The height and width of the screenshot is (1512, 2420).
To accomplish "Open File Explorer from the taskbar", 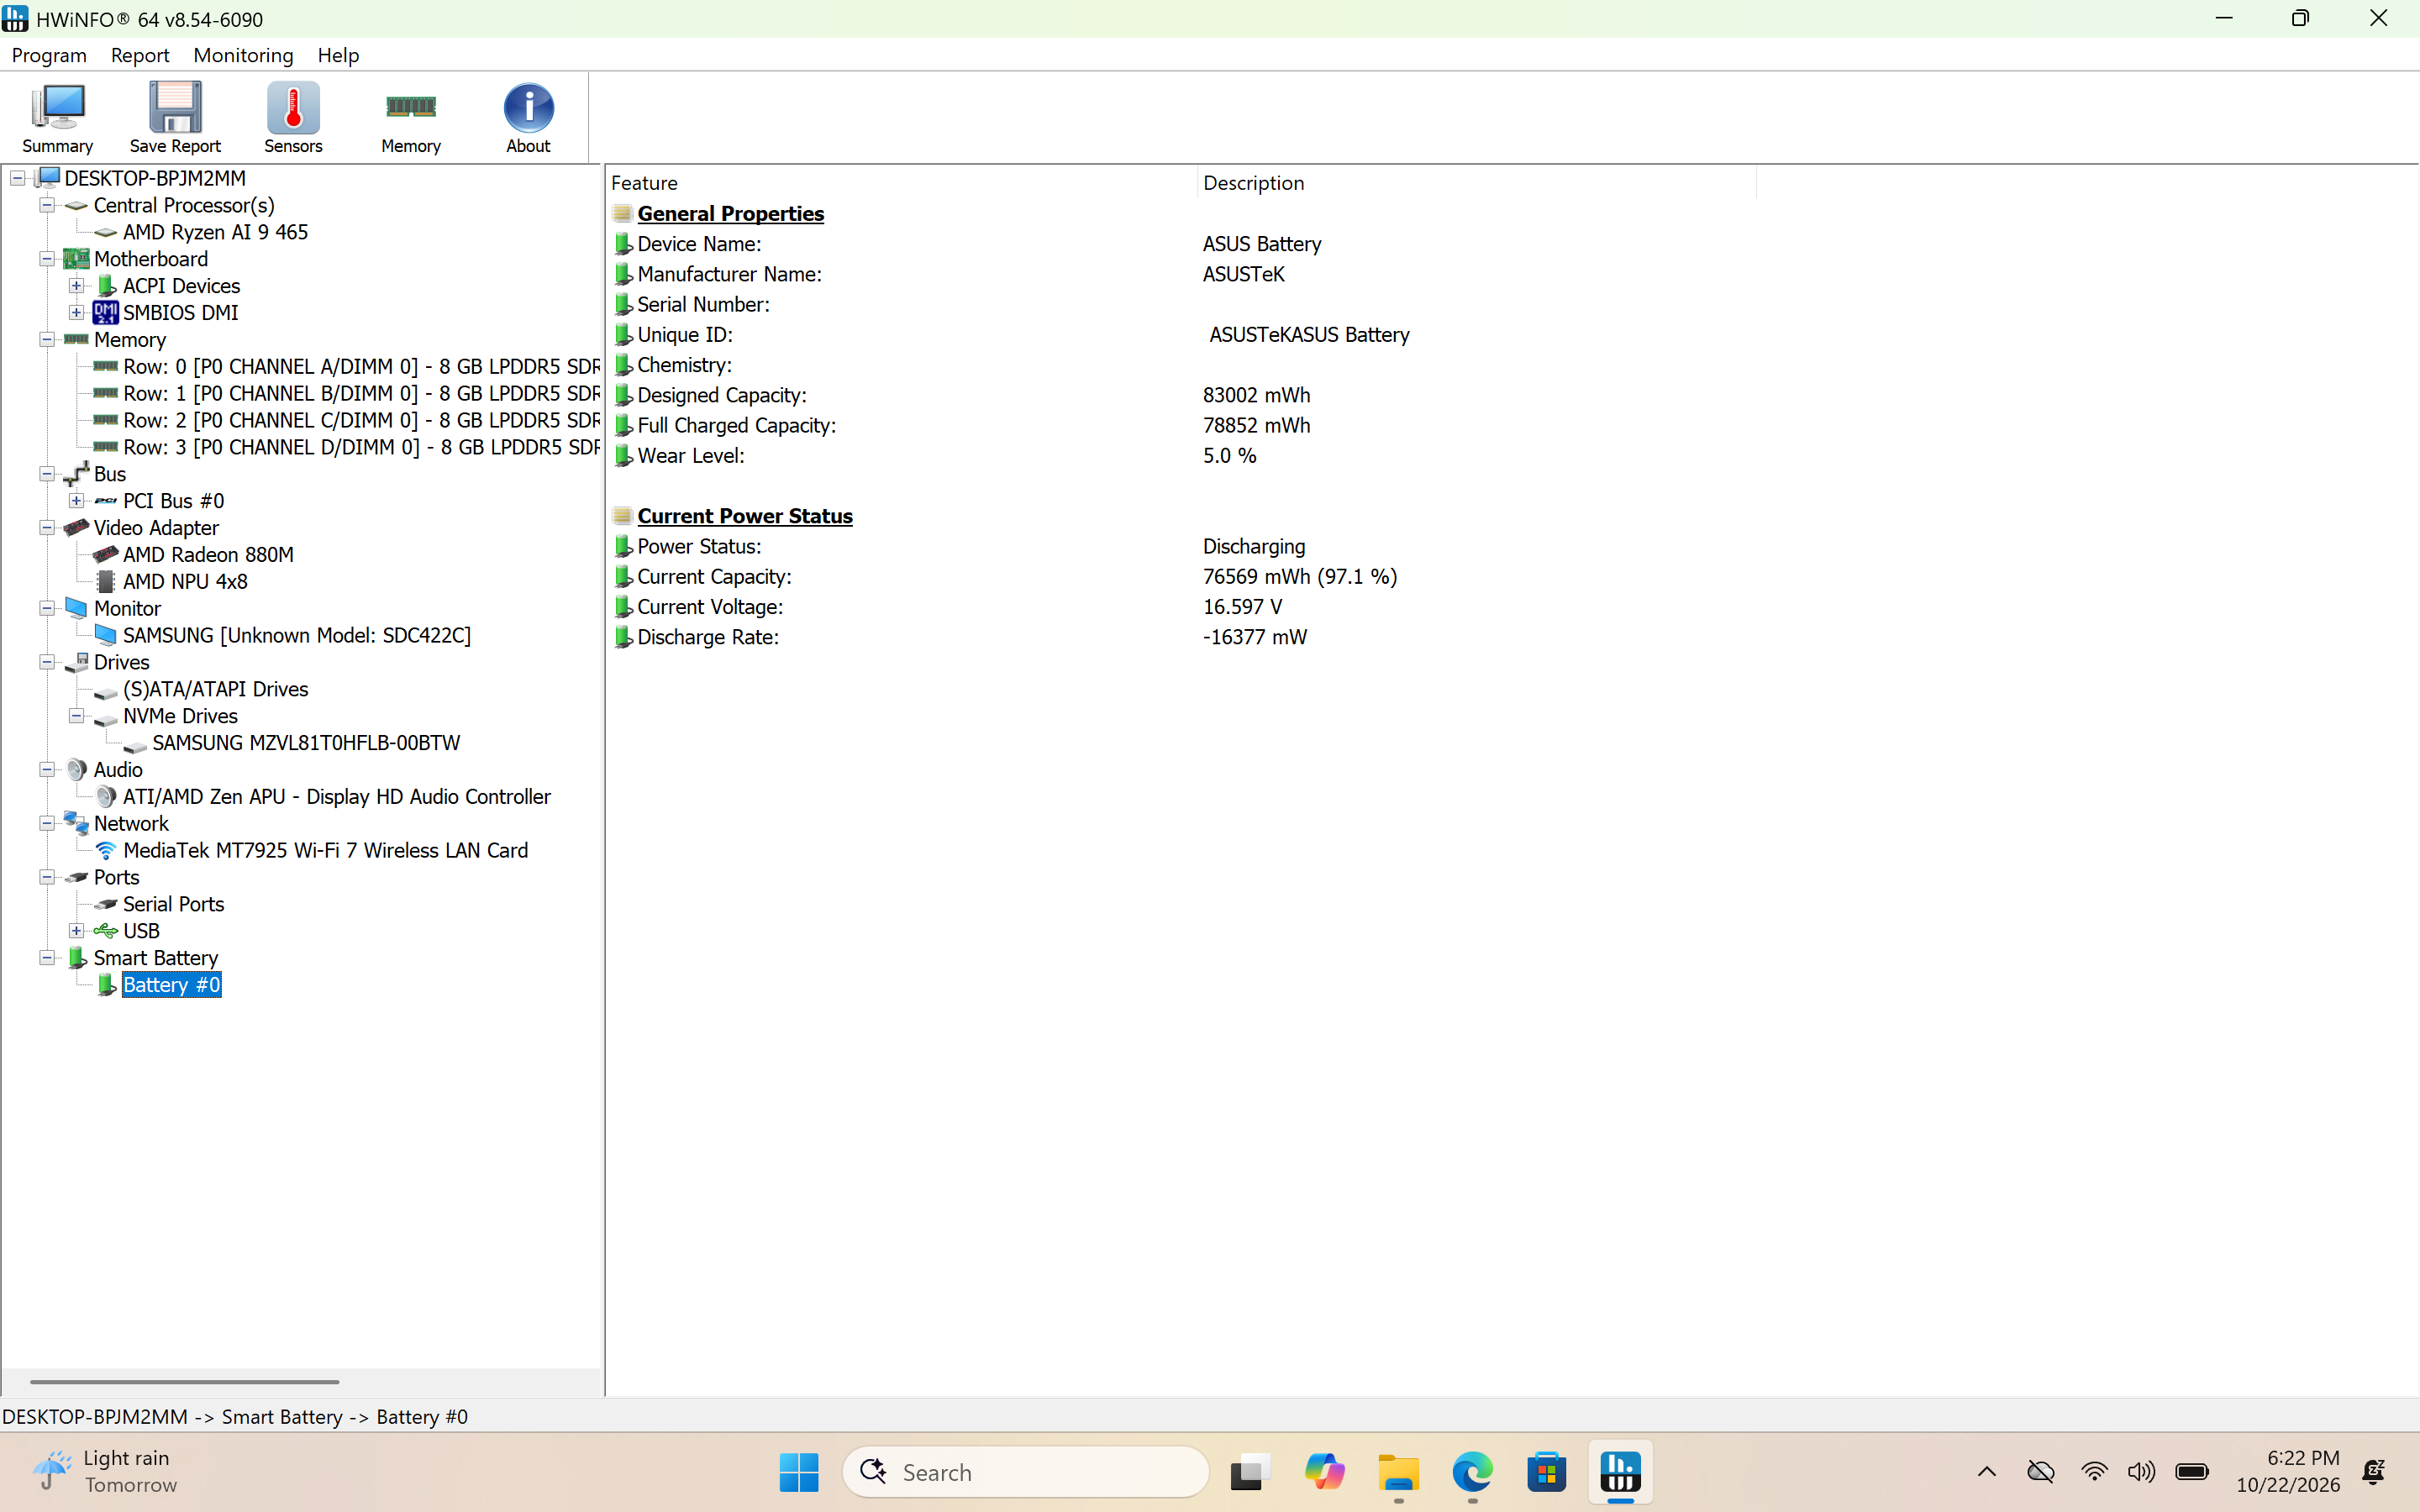I will pyautogui.click(x=1398, y=1472).
